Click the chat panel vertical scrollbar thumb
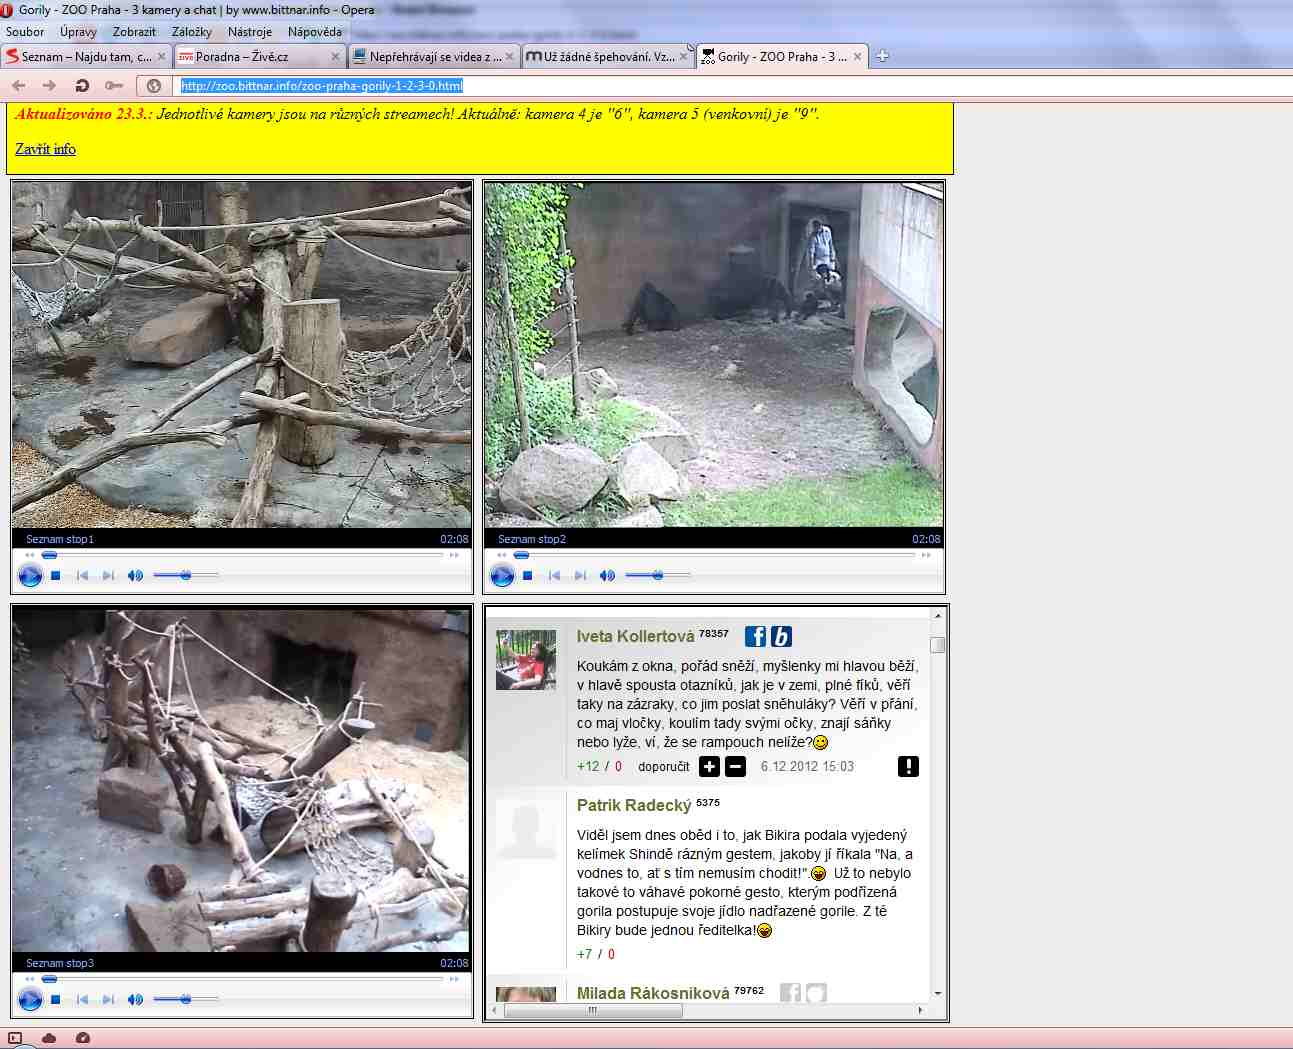The image size is (1293, 1049). point(937,645)
